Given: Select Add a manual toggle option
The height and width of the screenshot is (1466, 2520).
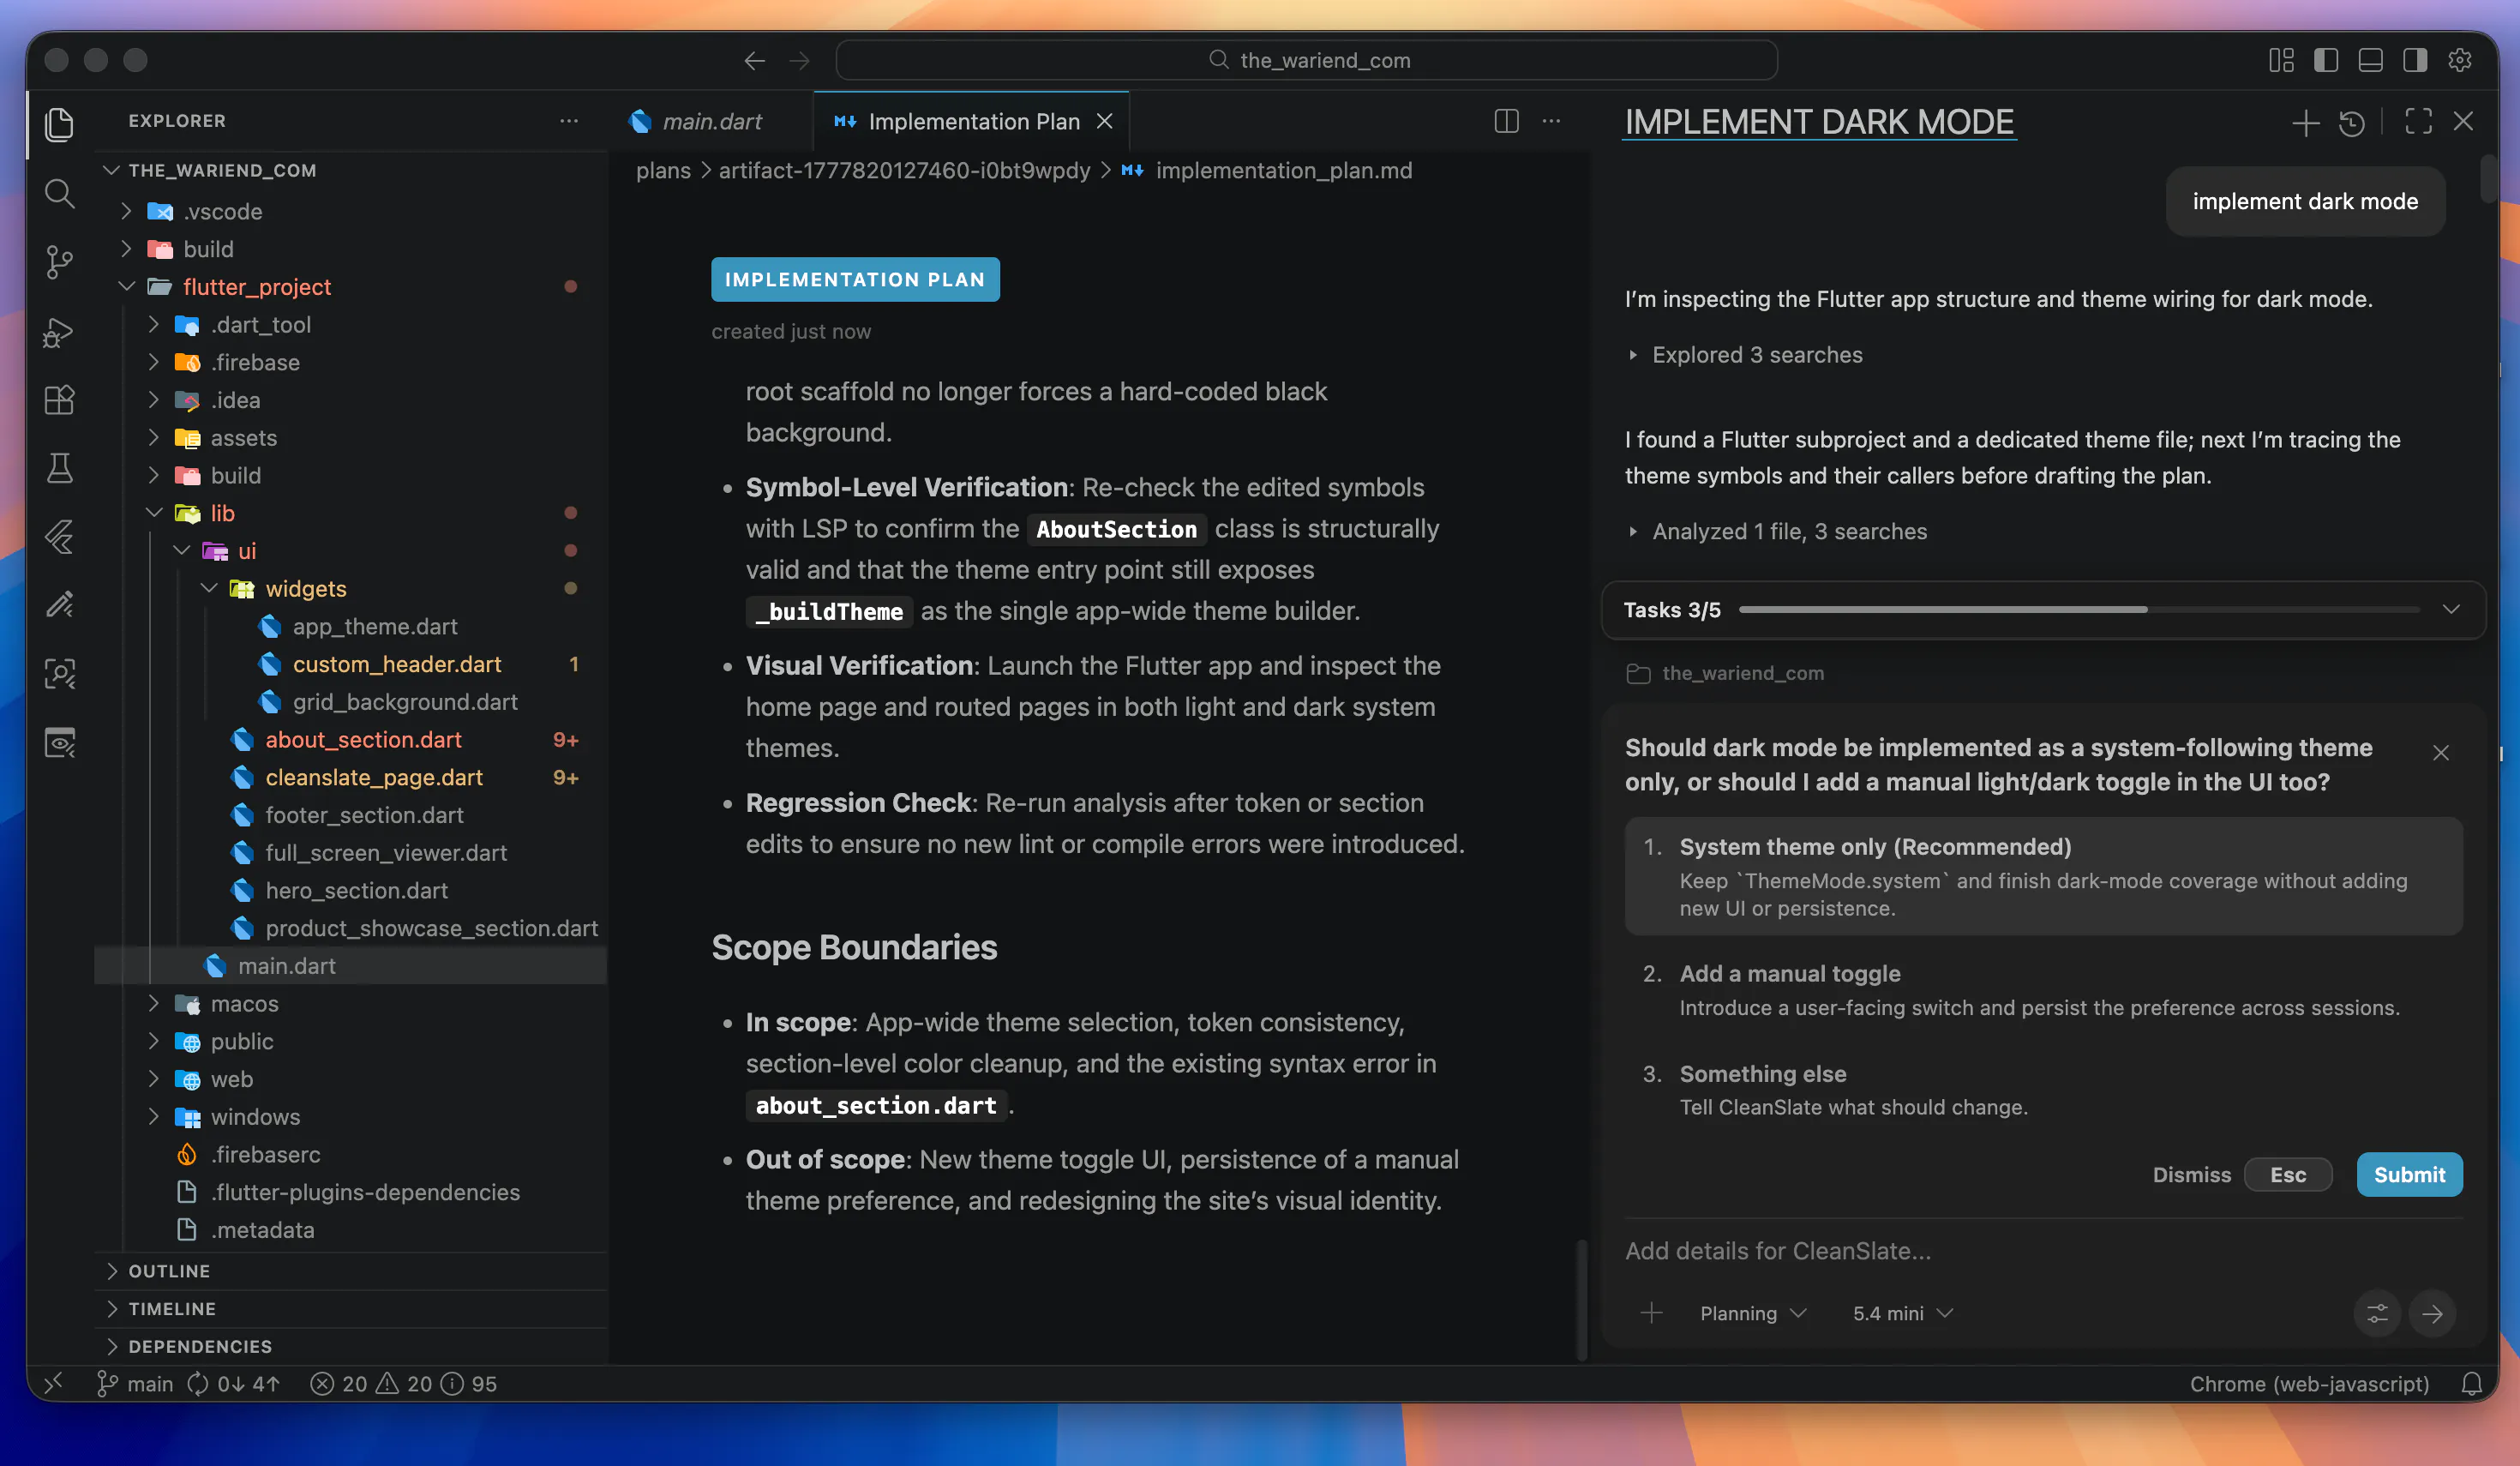Looking at the screenshot, I should pyautogui.click(x=2043, y=990).
